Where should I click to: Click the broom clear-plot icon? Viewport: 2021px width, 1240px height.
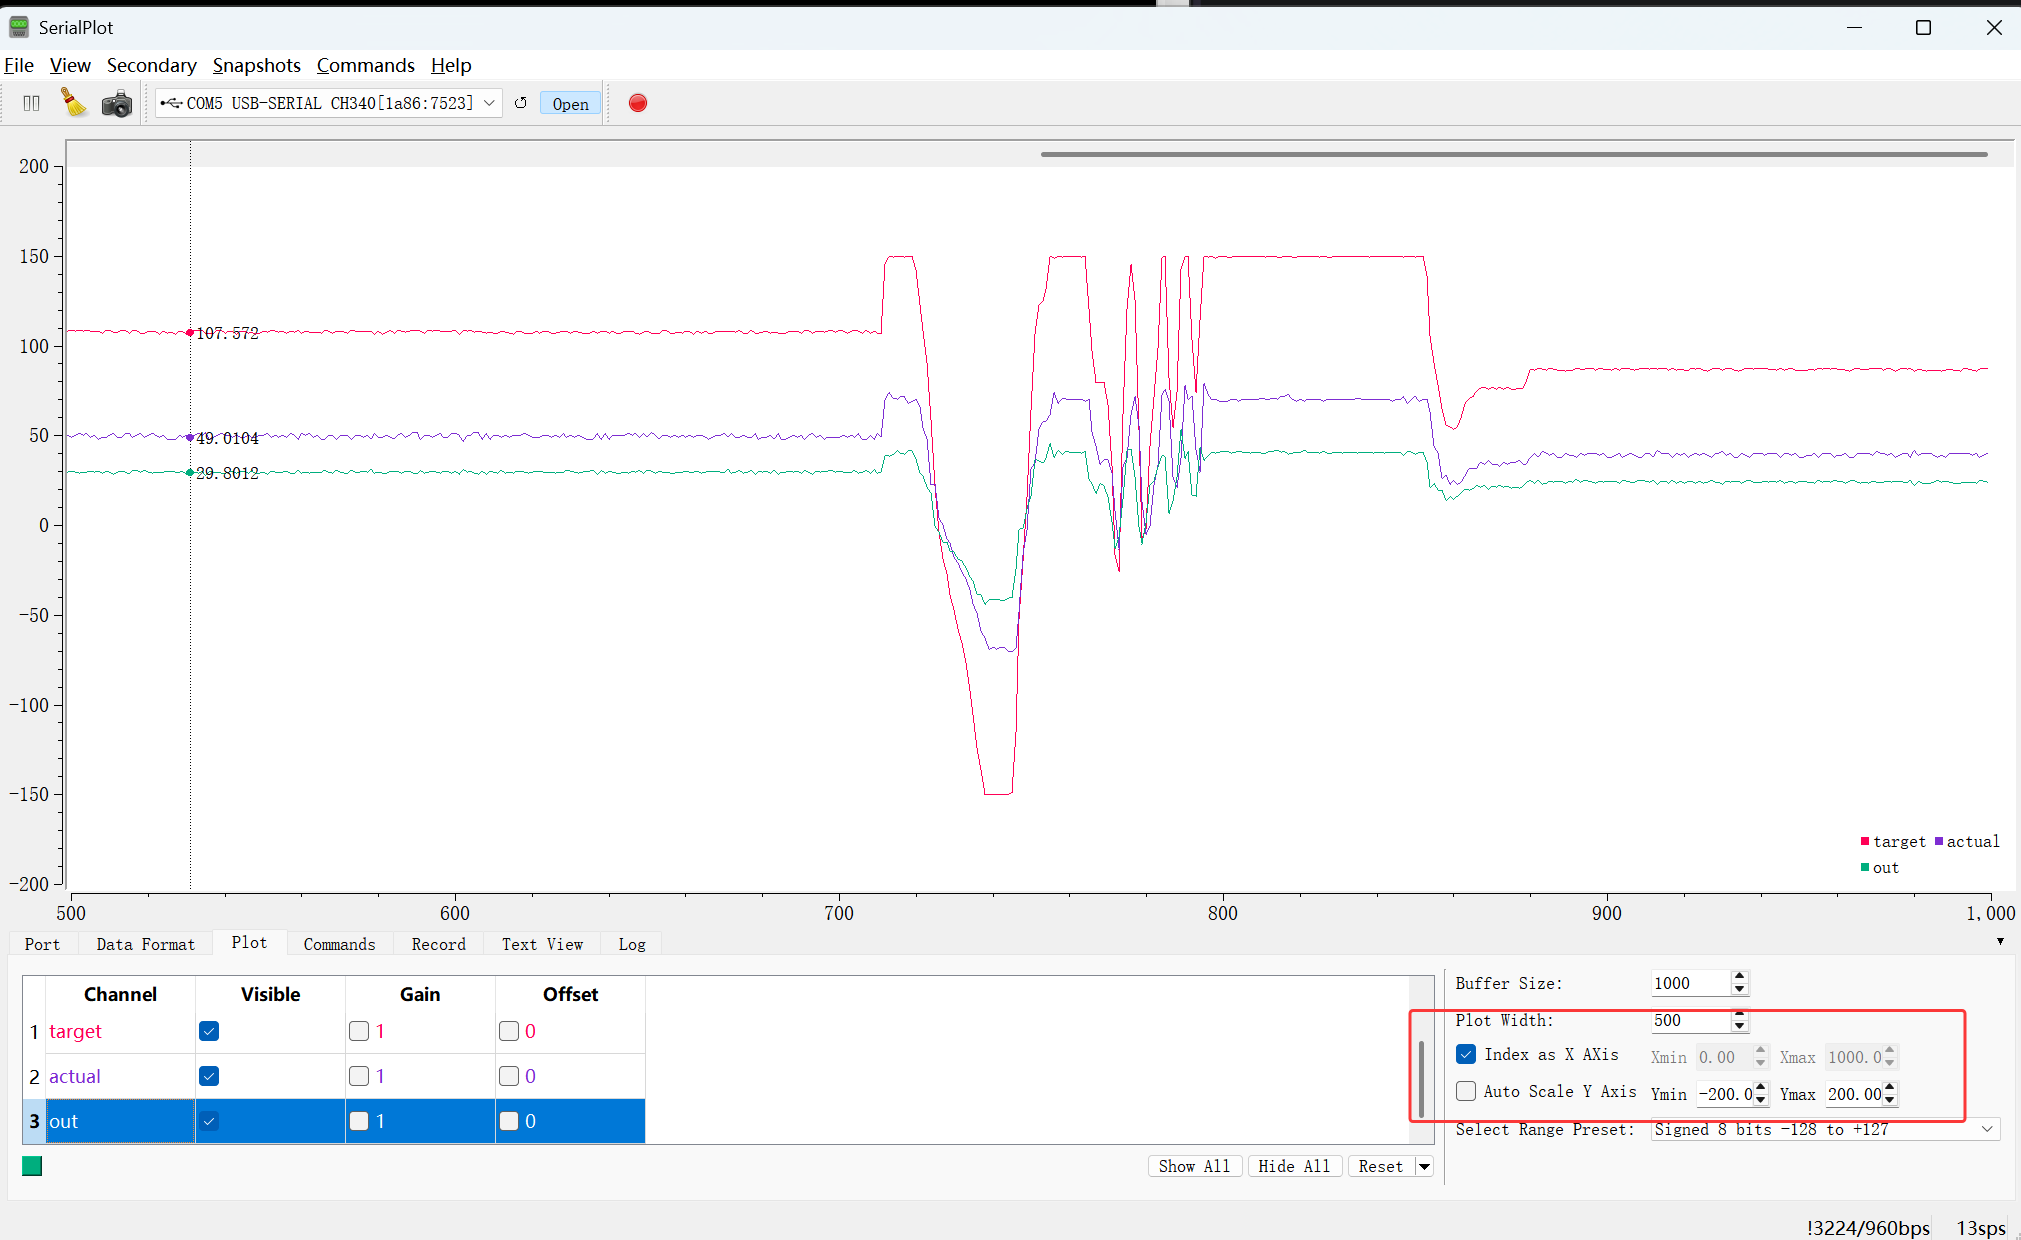tap(74, 103)
